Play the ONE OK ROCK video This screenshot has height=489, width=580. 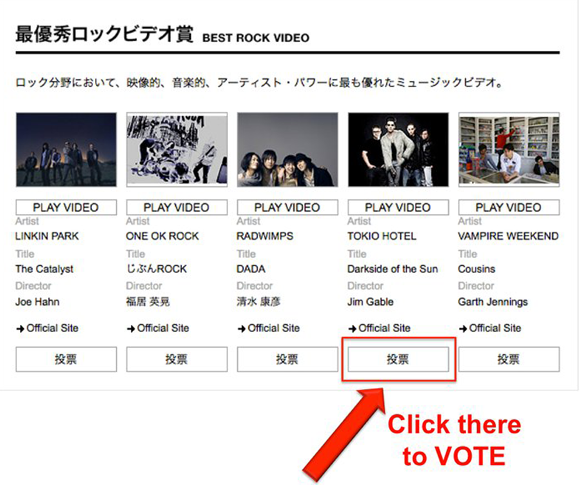pyautogui.click(x=177, y=207)
